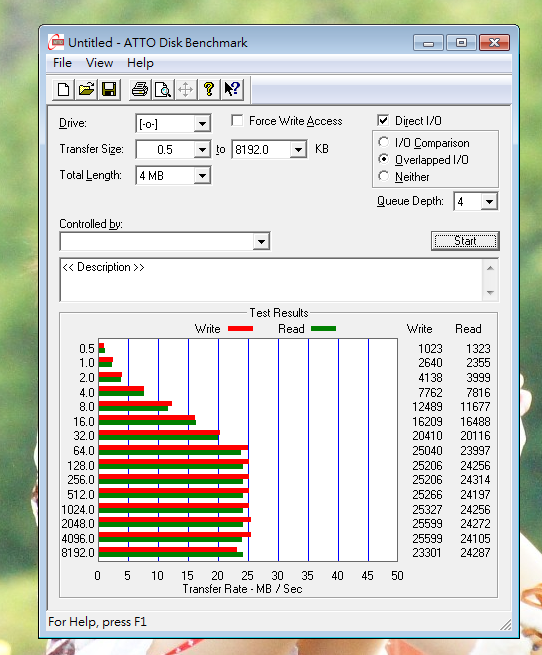Uncheck the Direct I/O checkbox
542x655 pixels.
coord(383,121)
